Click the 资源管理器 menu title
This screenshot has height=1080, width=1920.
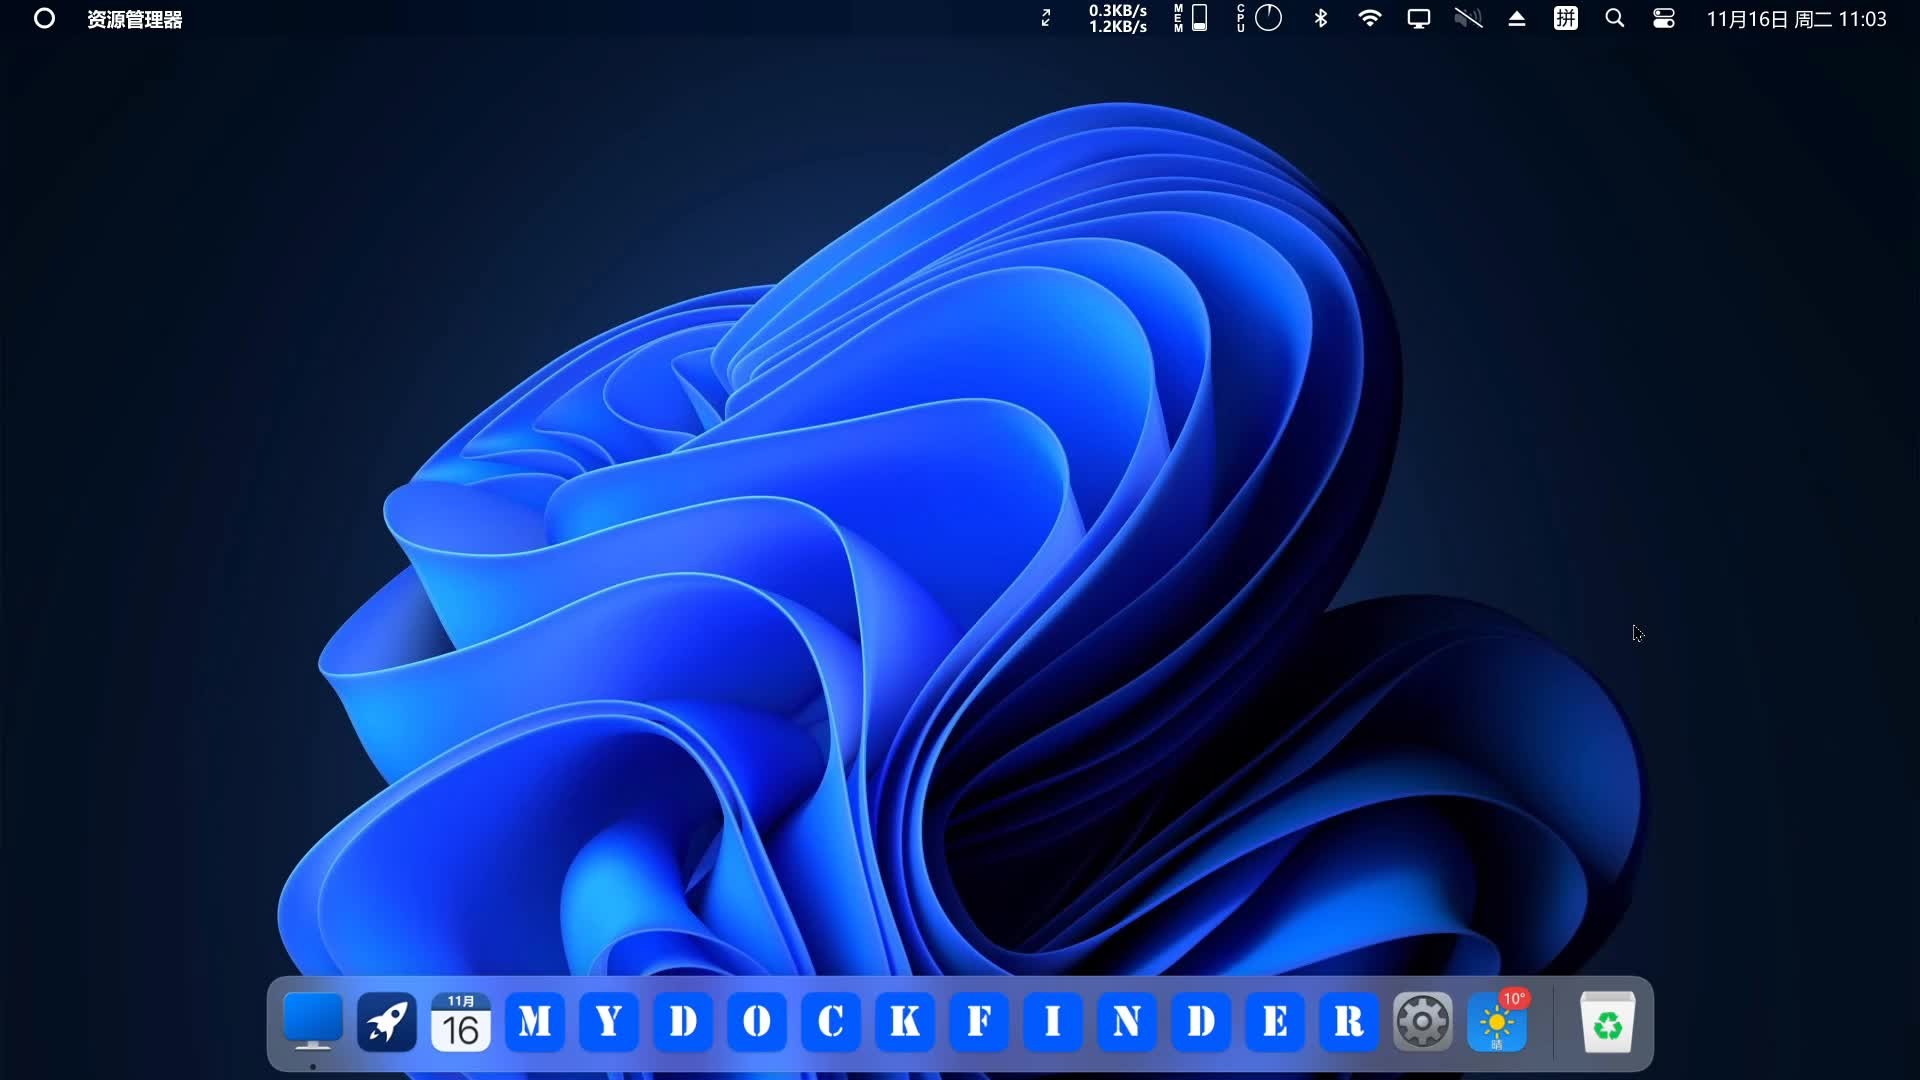tap(134, 19)
